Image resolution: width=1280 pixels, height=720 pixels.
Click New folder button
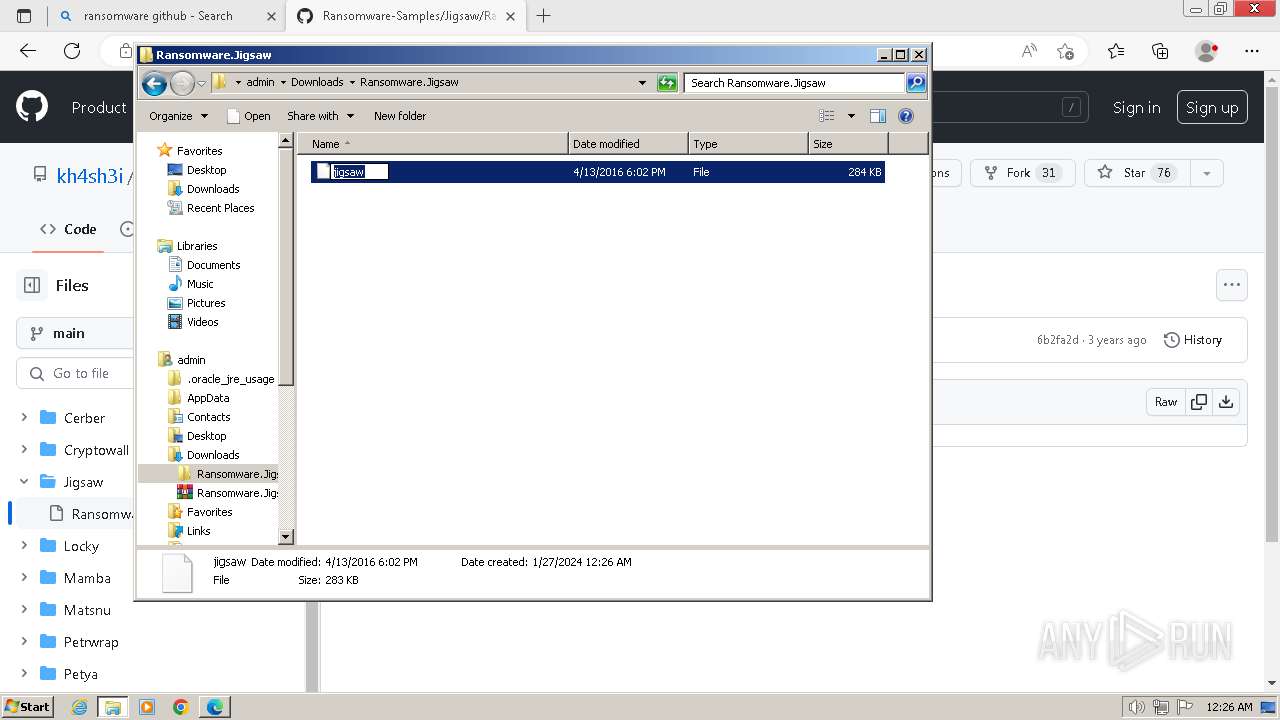pos(400,116)
